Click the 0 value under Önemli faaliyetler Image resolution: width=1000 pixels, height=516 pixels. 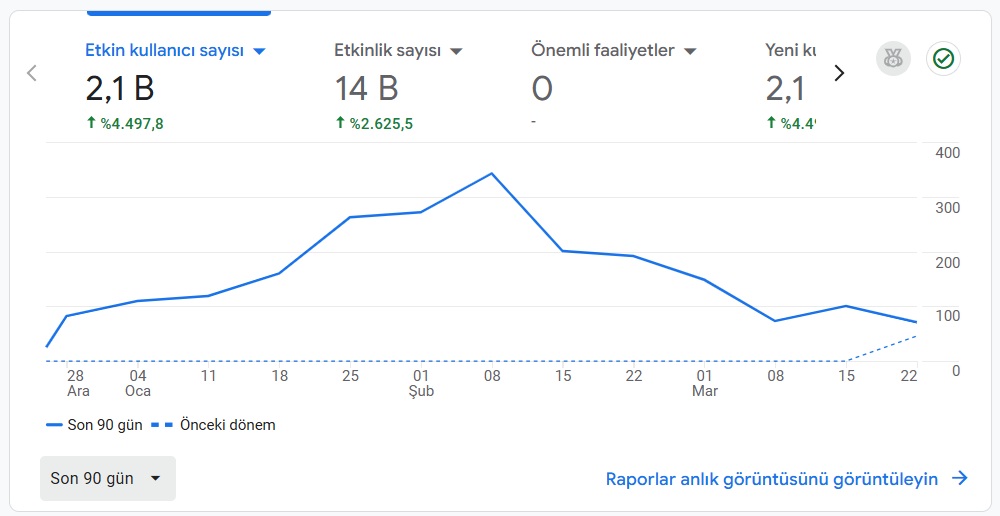point(542,89)
